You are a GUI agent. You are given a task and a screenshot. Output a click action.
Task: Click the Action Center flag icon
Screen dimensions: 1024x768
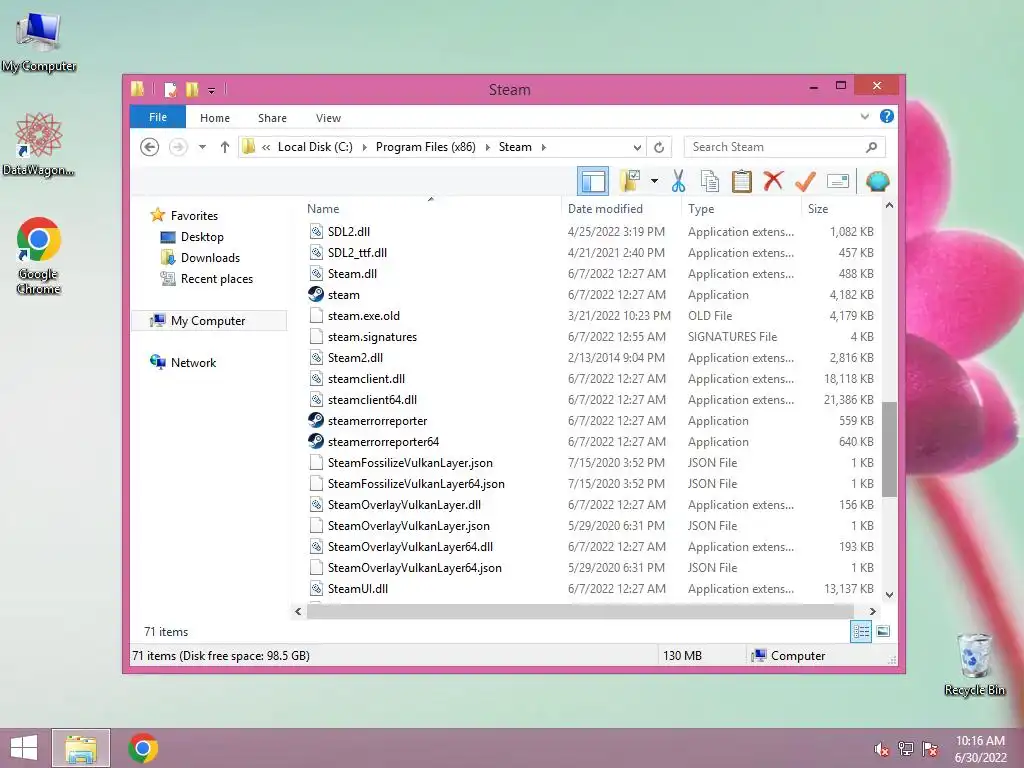click(930, 749)
